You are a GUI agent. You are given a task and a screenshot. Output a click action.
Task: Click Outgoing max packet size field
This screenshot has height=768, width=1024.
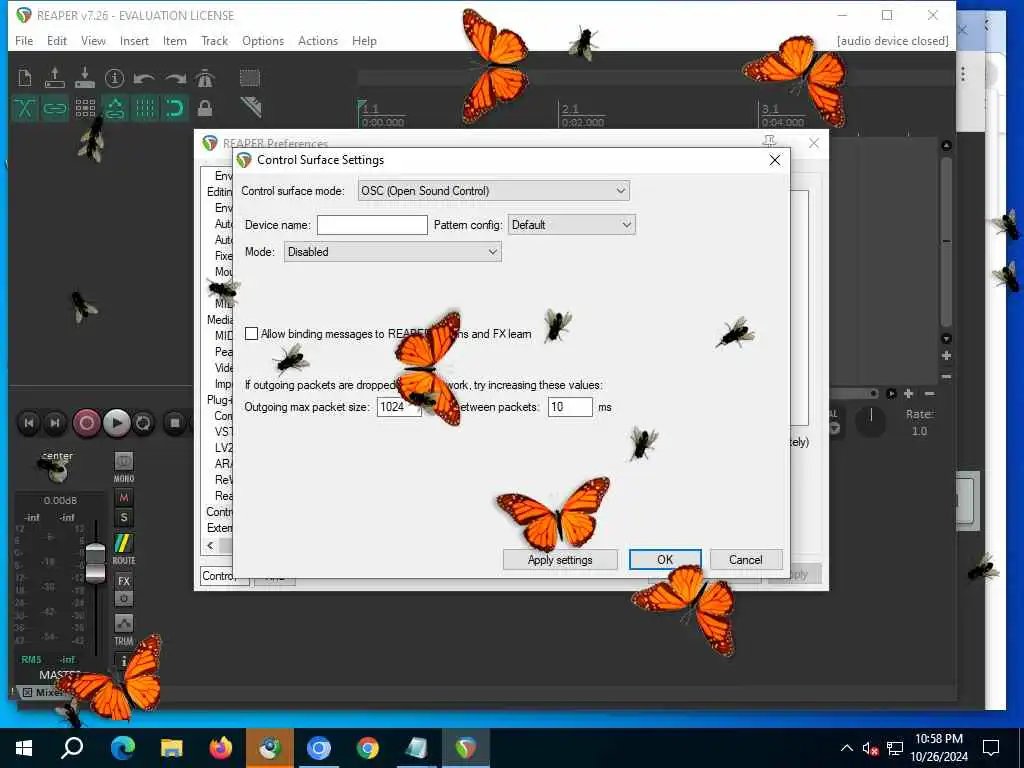coord(398,407)
